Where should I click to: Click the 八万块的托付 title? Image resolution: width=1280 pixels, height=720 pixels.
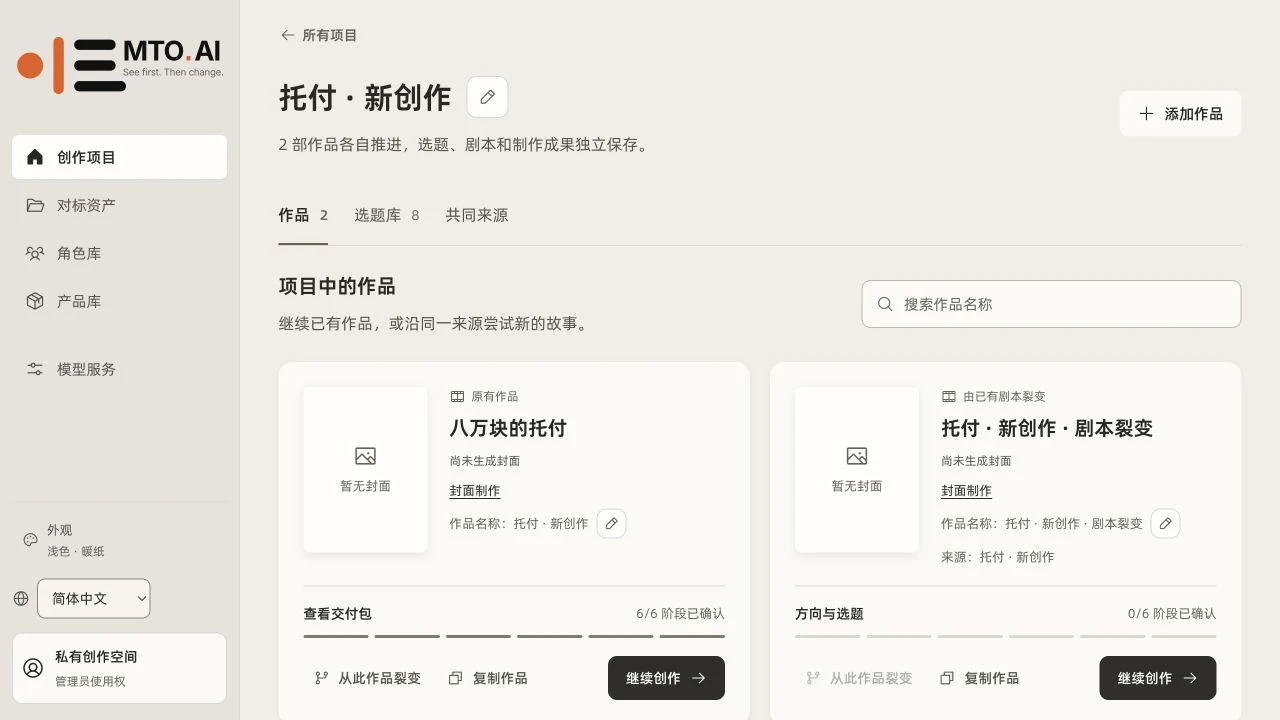click(x=508, y=428)
